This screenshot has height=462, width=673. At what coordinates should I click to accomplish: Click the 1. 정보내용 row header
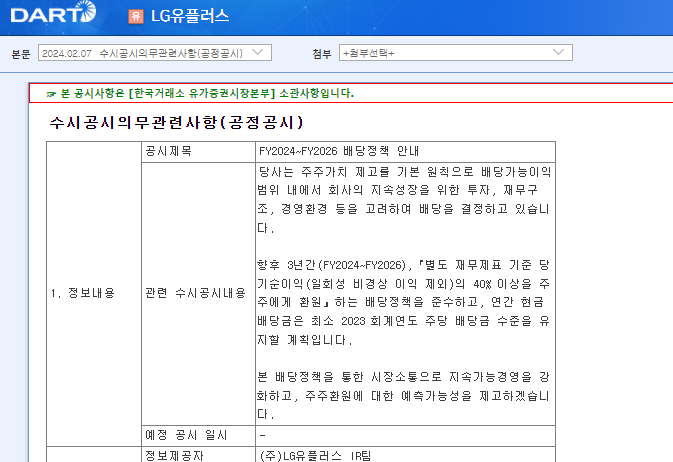pos(94,294)
